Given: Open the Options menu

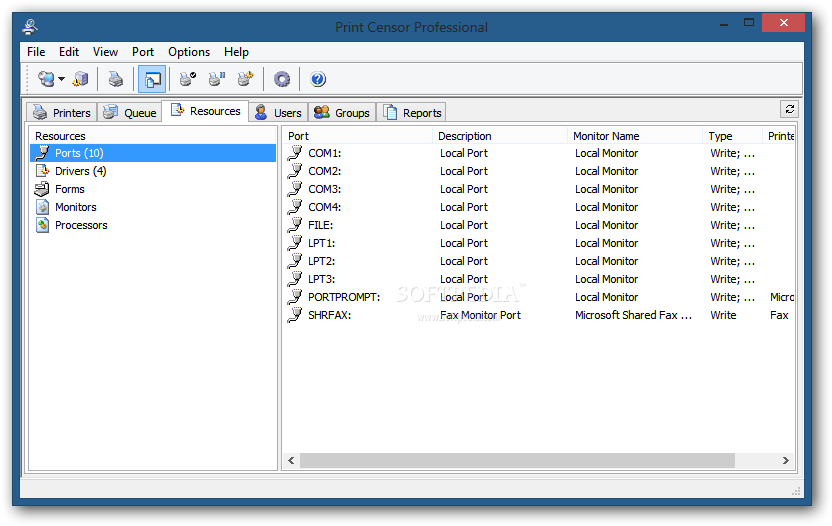Looking at the screenshot, I should tap(189, 52).
